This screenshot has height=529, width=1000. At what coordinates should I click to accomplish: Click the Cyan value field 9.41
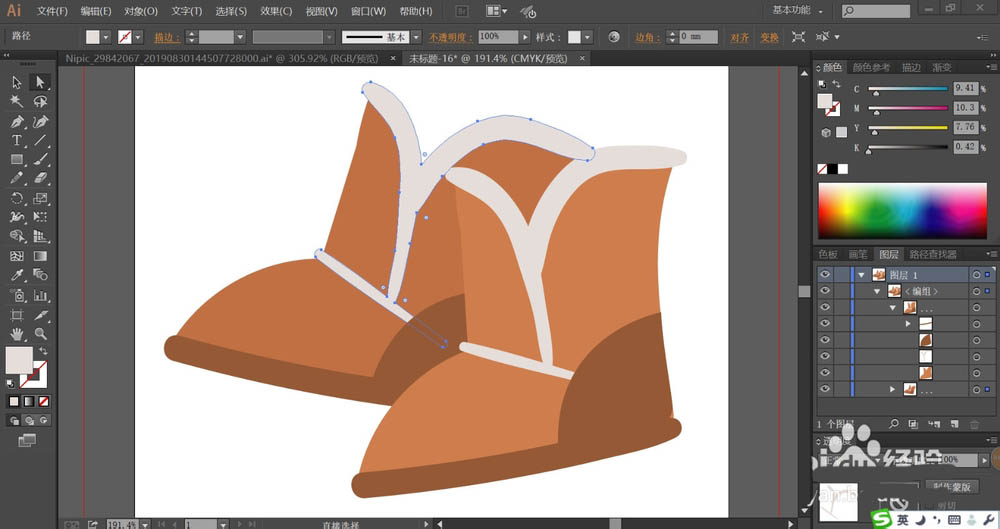(x=965, y=88)
